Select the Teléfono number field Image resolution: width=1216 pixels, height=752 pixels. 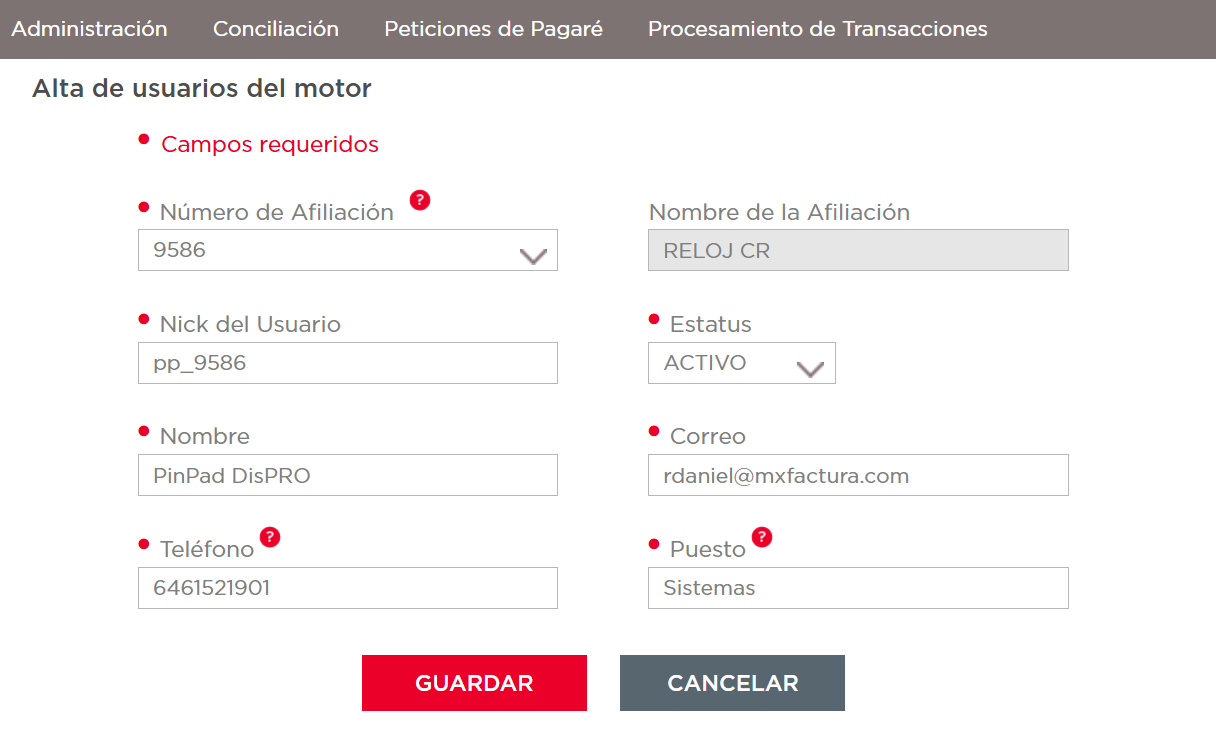coord(347,588)
